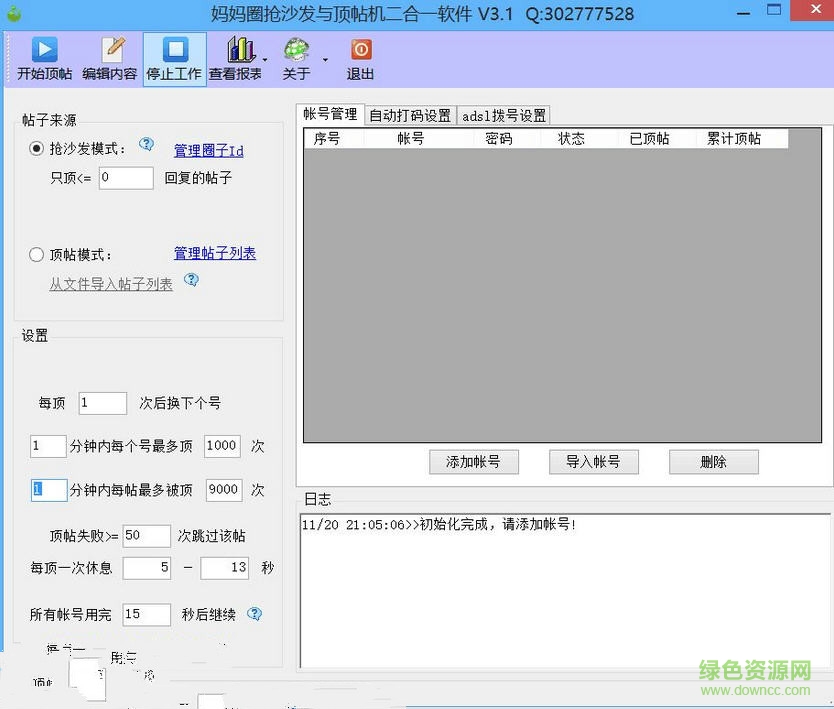Switch to the ads1拨号设置 tab

(x=502, y=114)
